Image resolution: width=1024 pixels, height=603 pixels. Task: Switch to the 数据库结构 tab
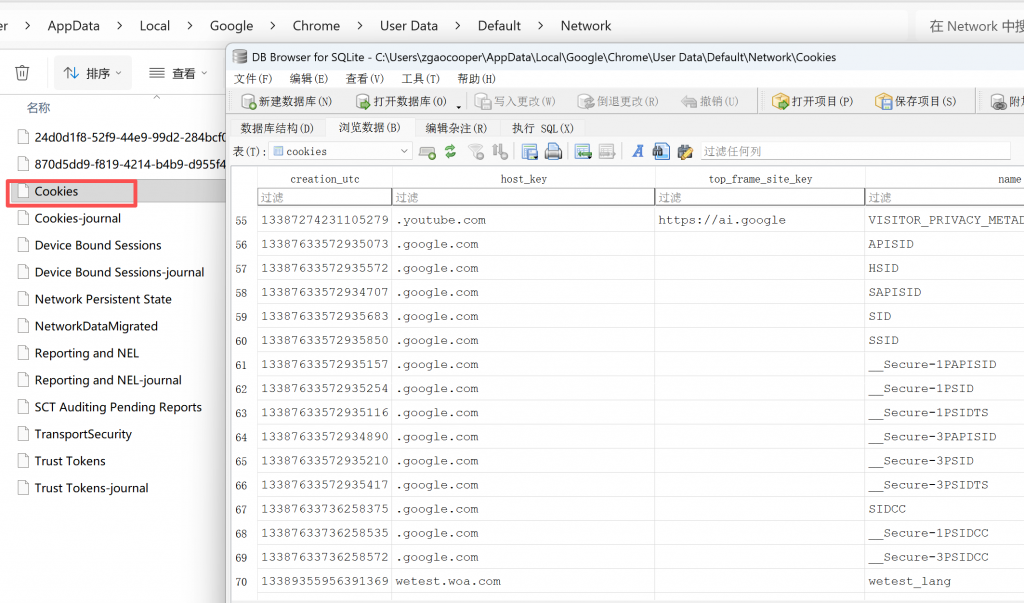pos(277,128)
